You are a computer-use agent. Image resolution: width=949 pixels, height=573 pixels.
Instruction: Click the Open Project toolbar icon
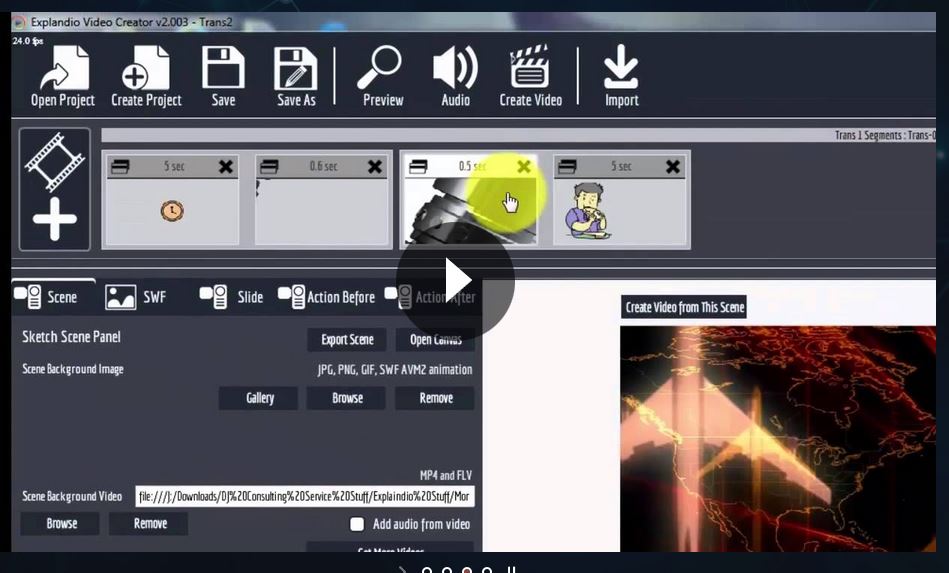click(x=63, y=77)
